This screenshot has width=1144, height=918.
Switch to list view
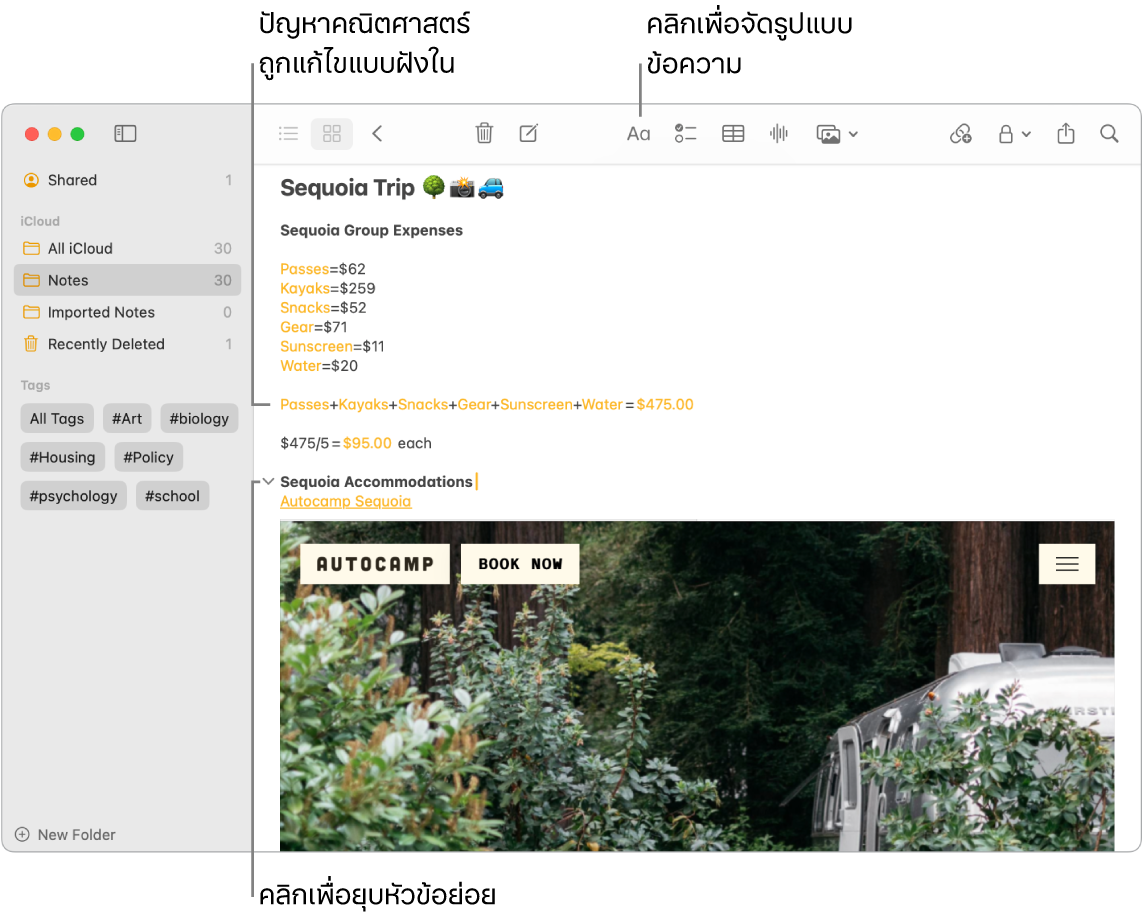pyautogui.click(x=288, y=134)
